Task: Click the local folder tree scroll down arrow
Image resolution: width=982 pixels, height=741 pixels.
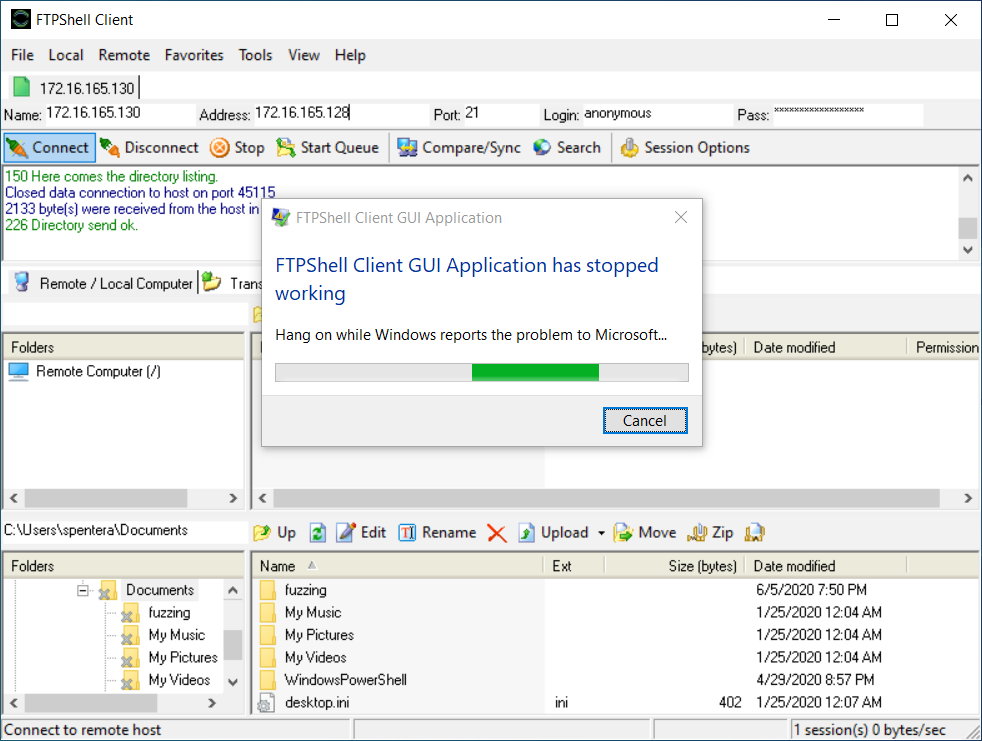Action: tap(233, 682)
